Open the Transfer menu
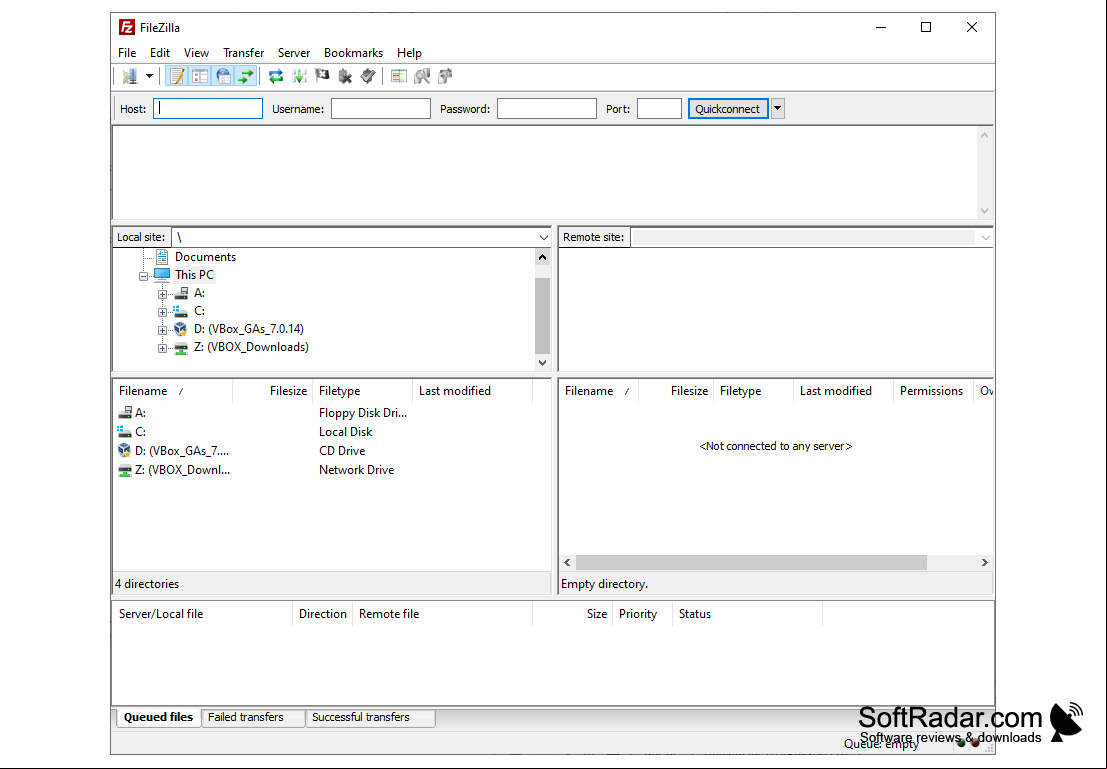 click(244, 53)
